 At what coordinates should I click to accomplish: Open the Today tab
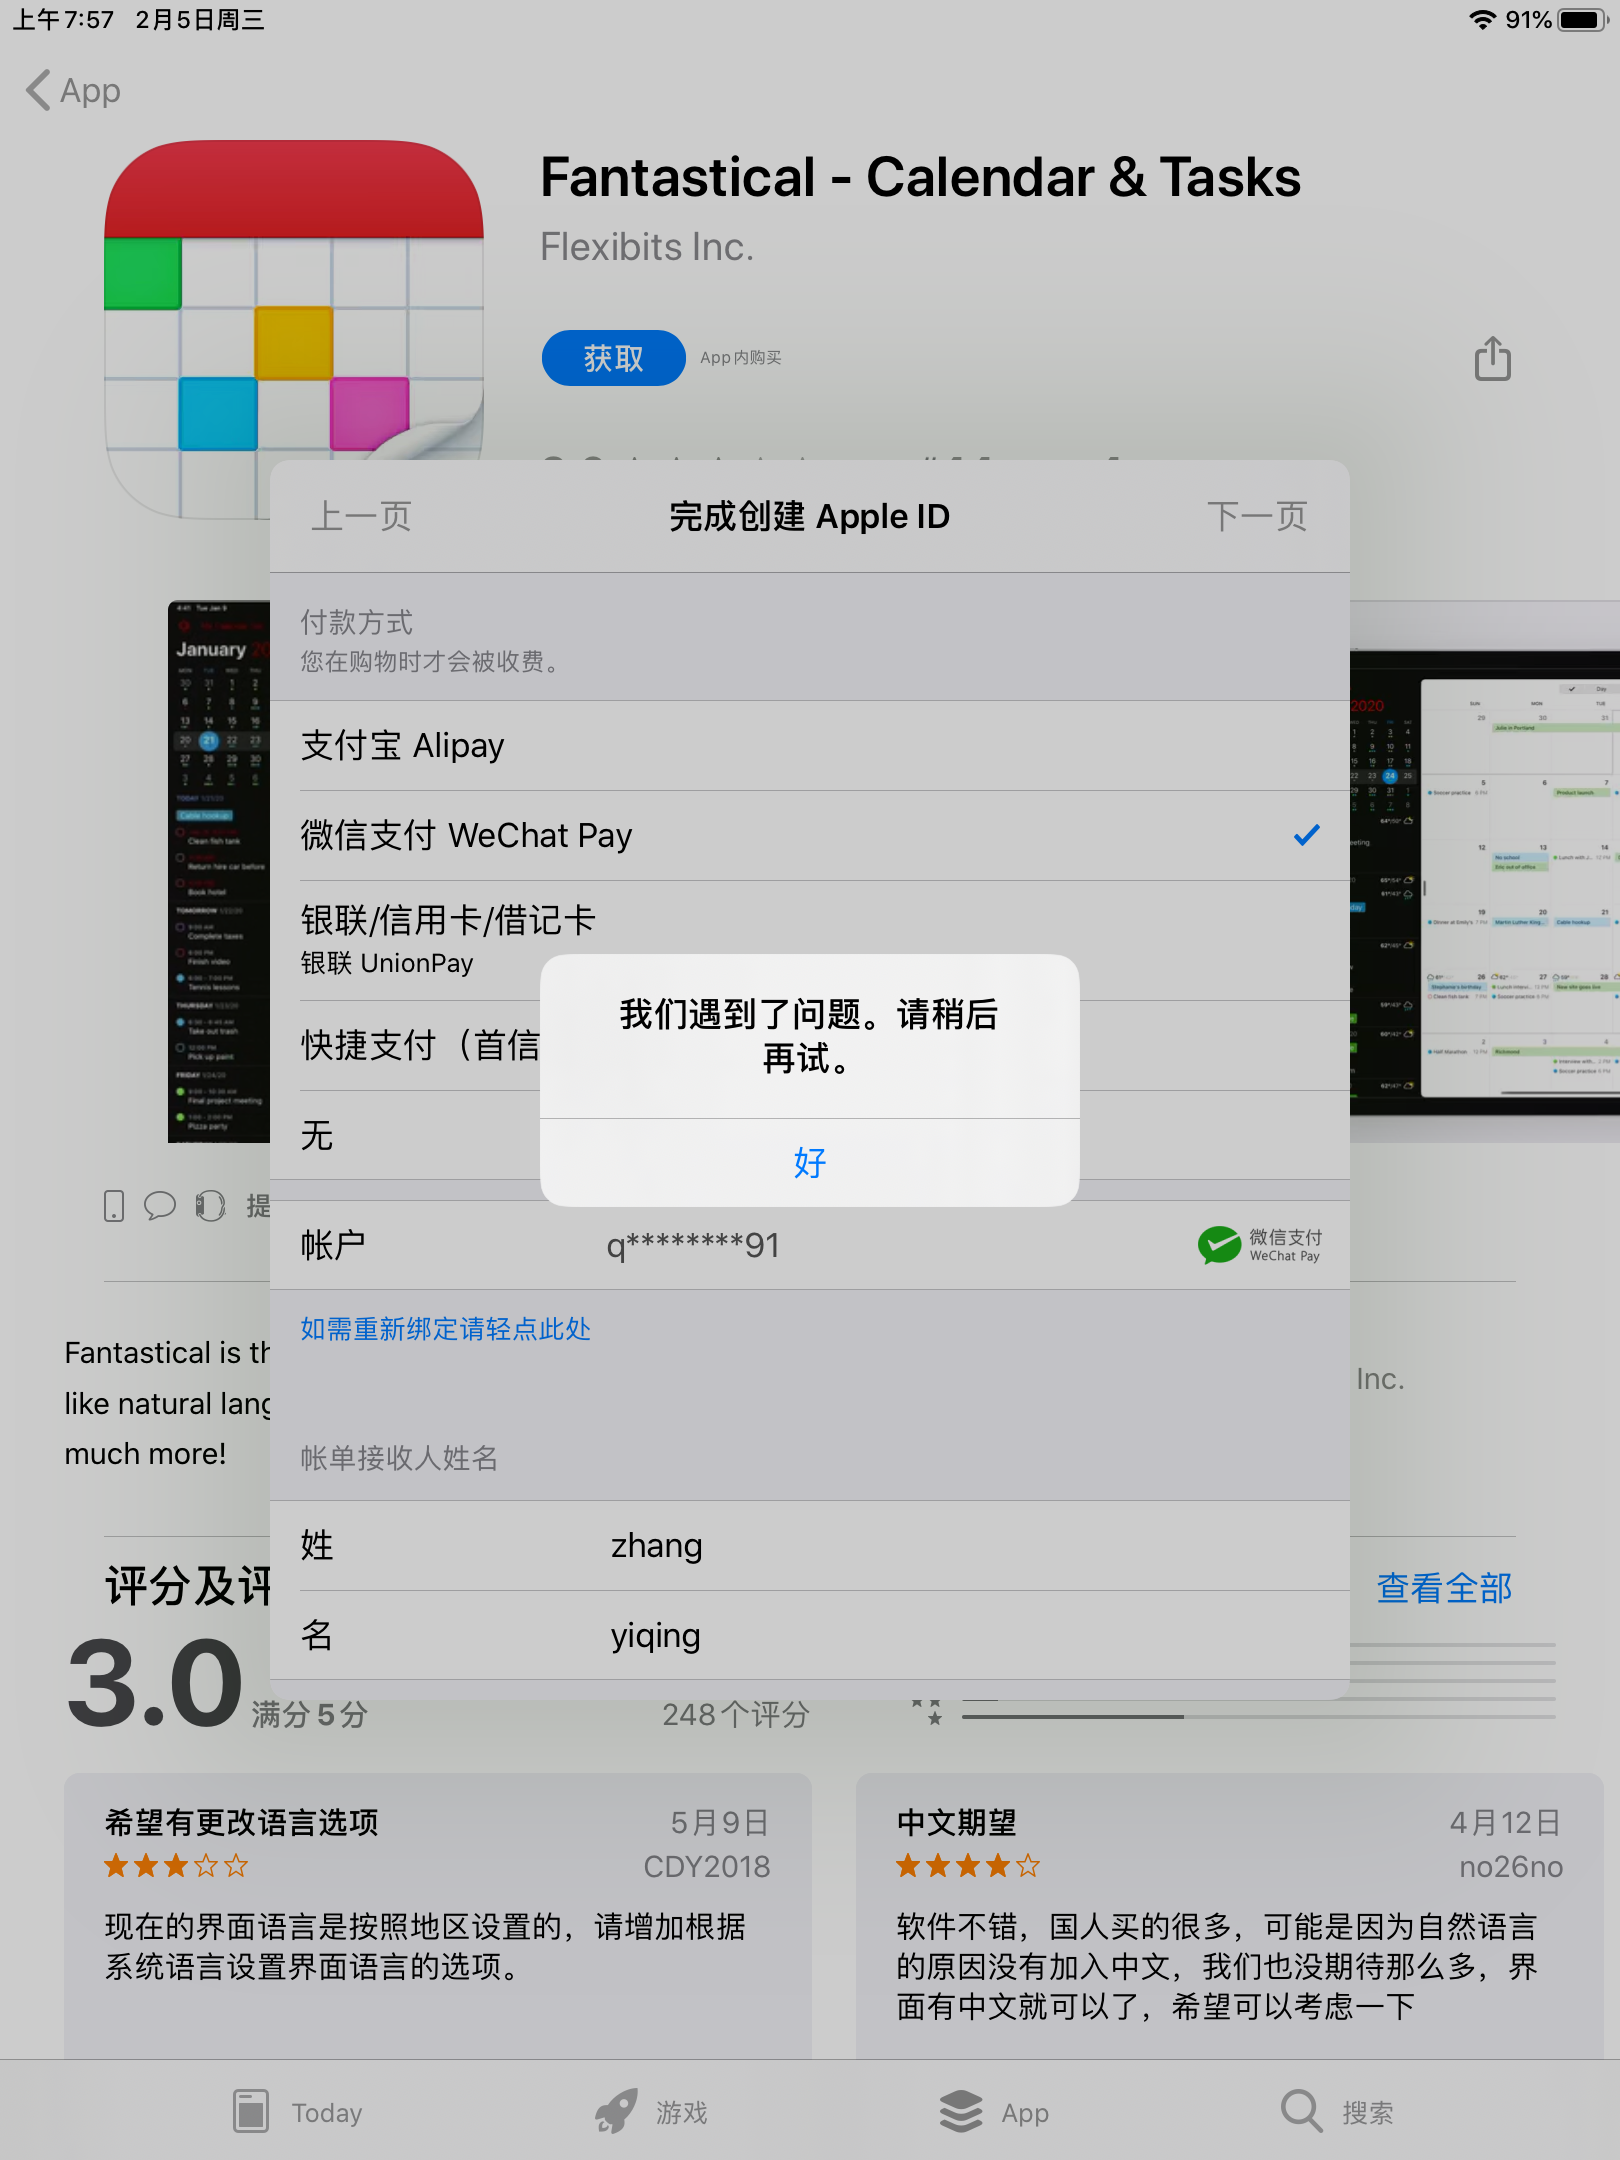click(x=297, y=2112)
